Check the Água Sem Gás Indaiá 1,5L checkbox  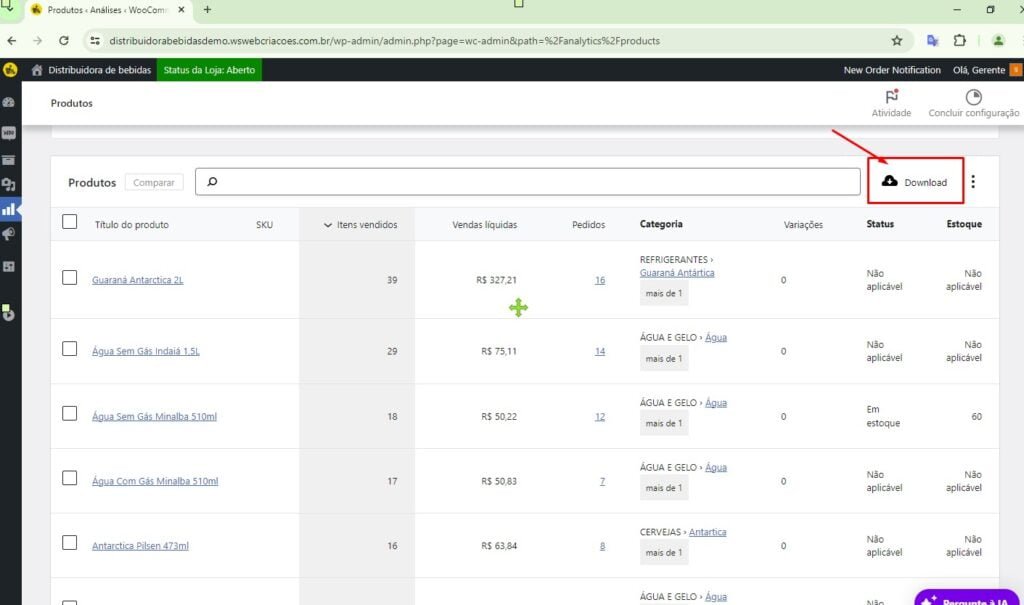pyautogui.click(x=69, y=349)
